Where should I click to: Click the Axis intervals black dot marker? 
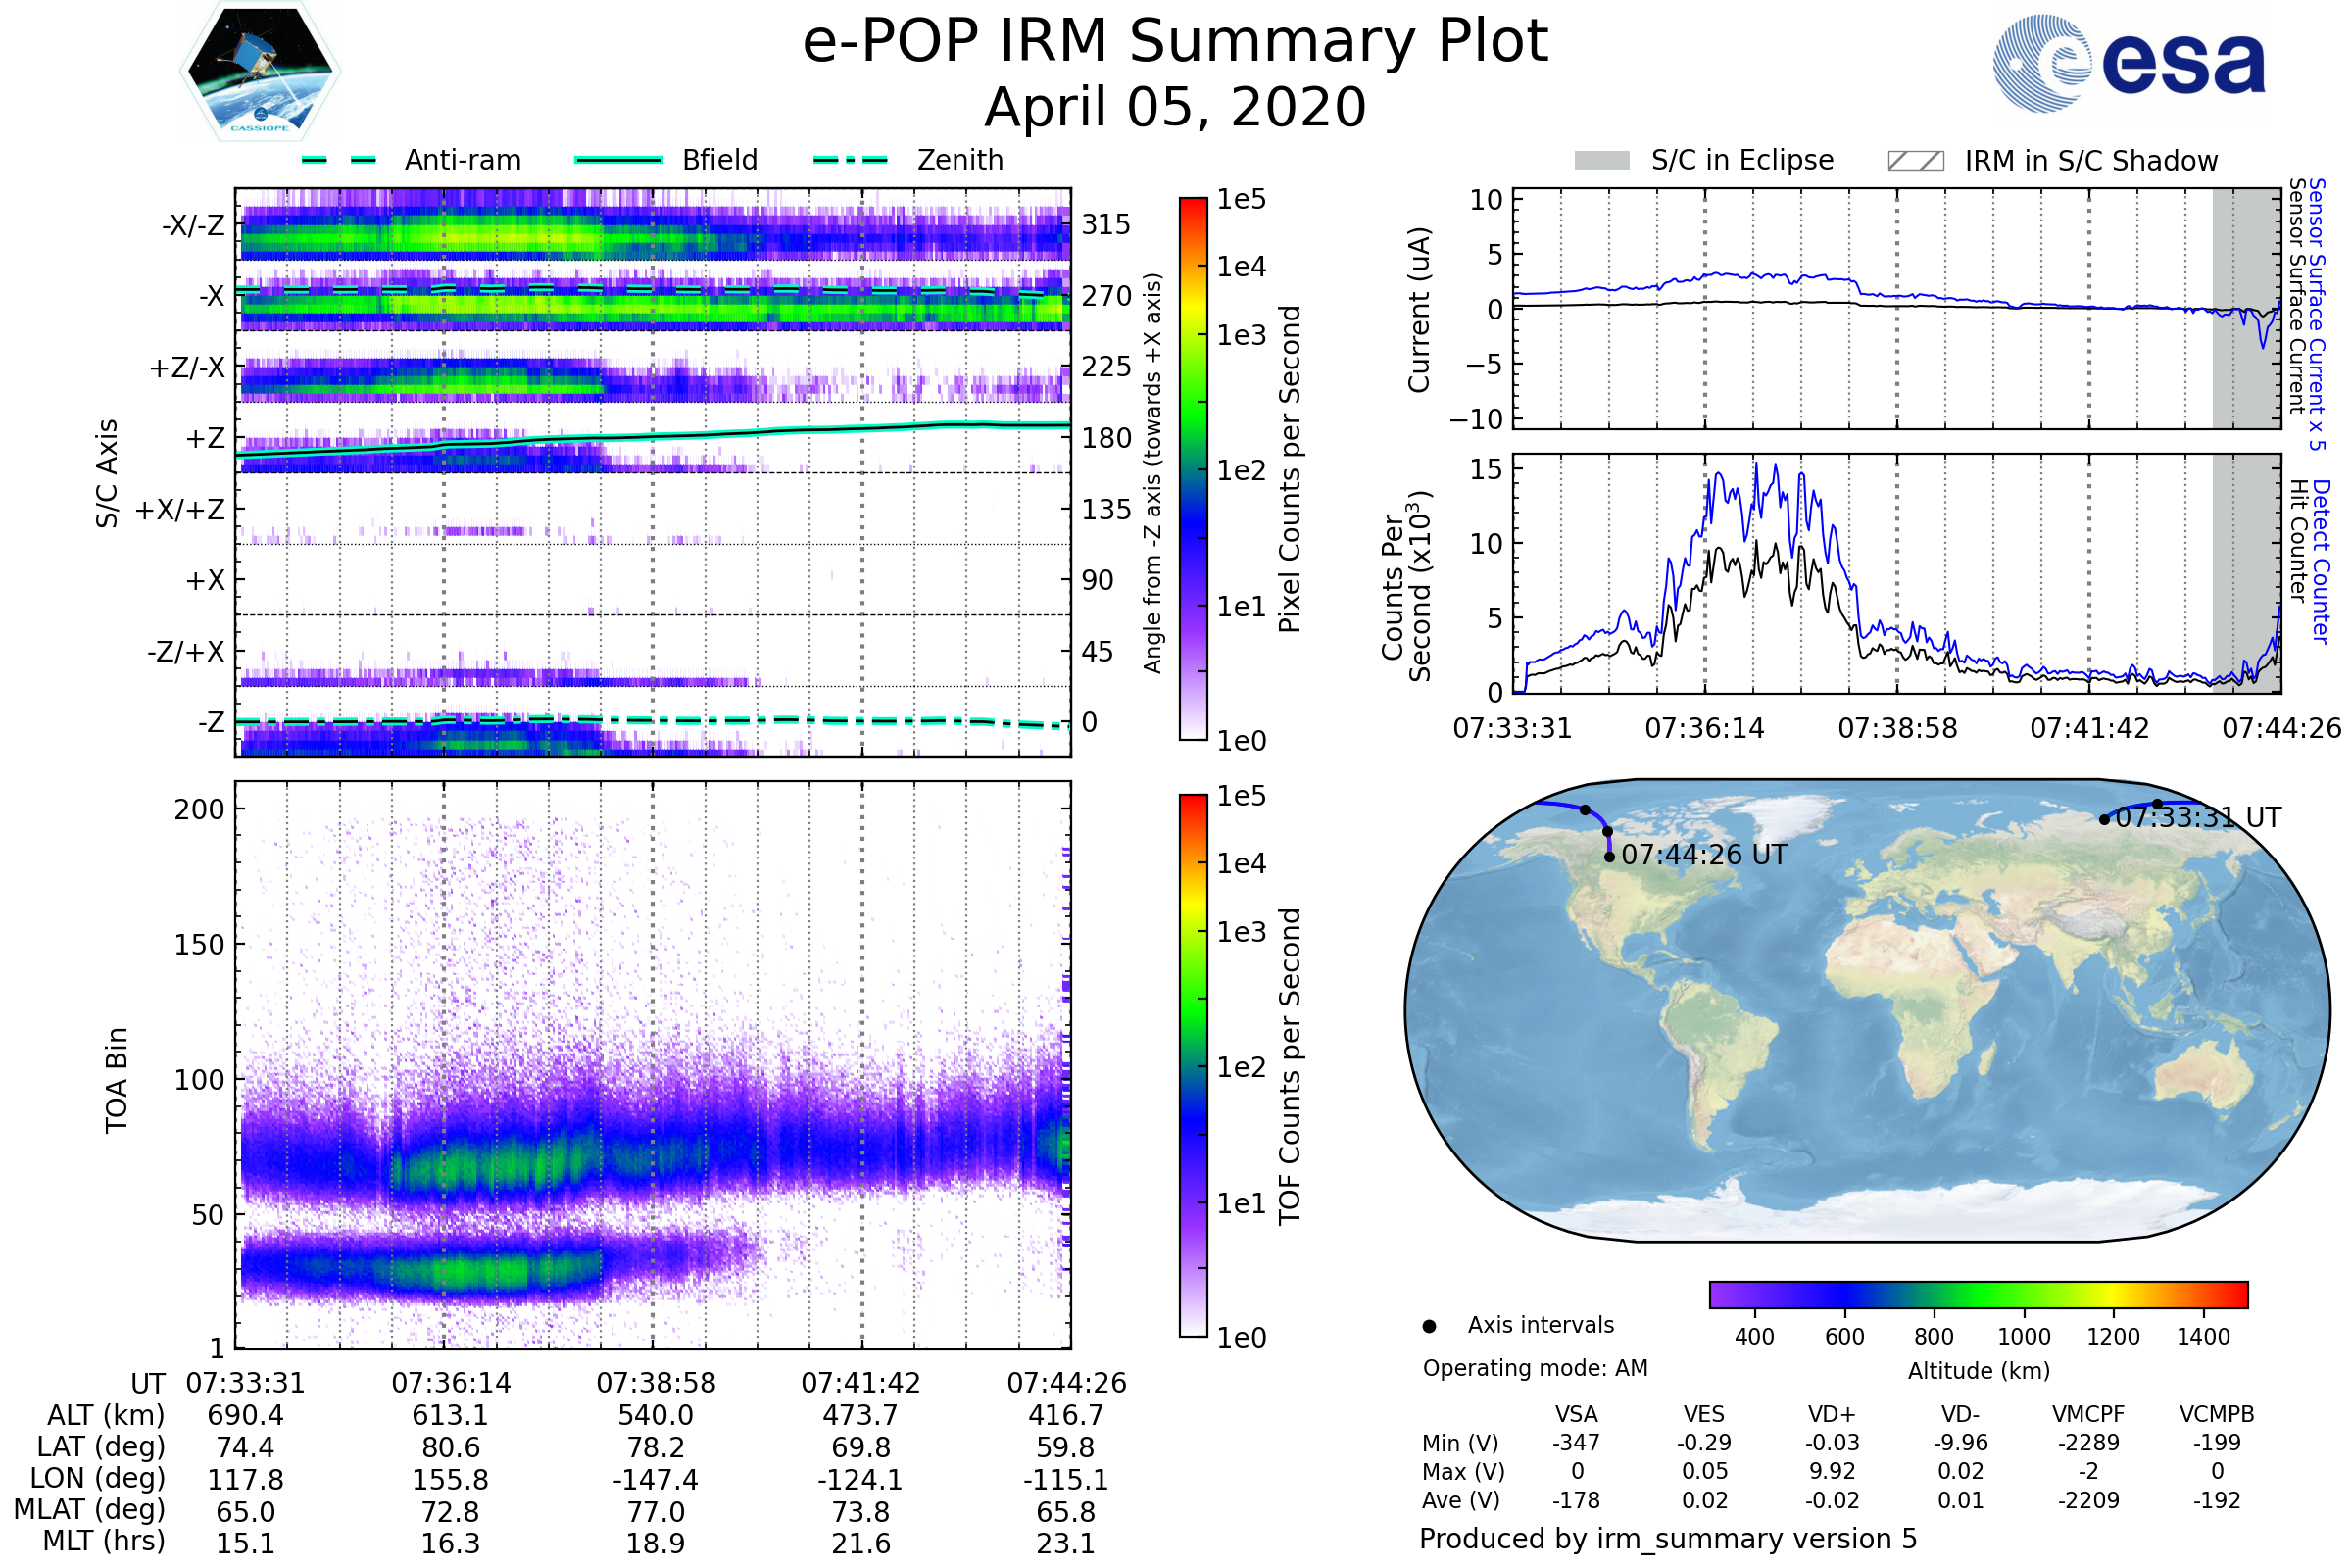[x=1429, y=1326]
